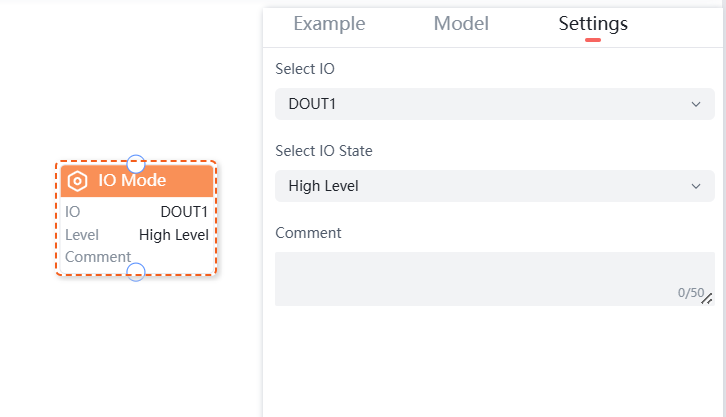Switch to the Model tab
The height and width of the screenshot is (417, 726).
click(x=461, y=24)
